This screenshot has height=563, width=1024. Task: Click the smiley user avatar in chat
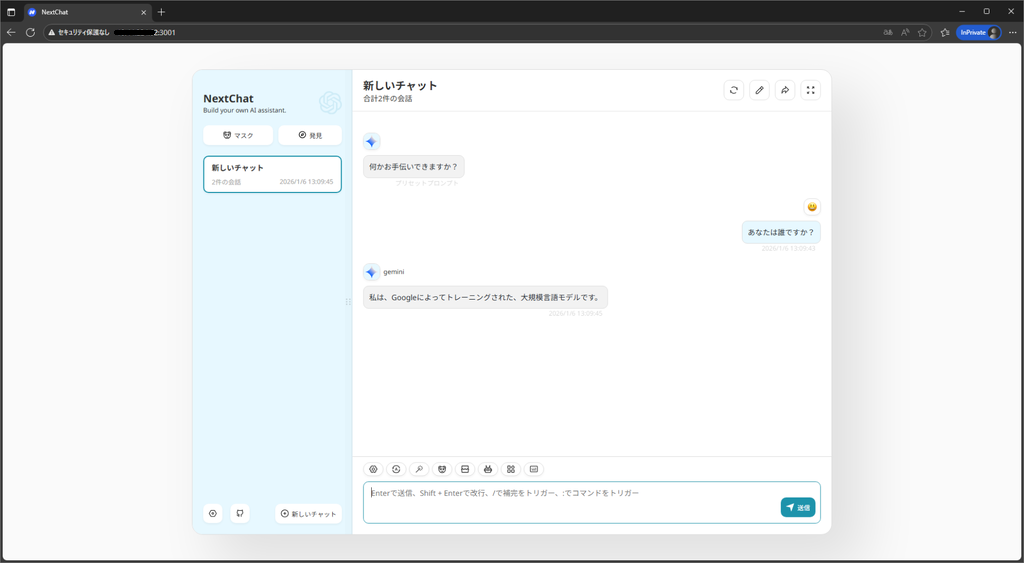coord(812,207)
